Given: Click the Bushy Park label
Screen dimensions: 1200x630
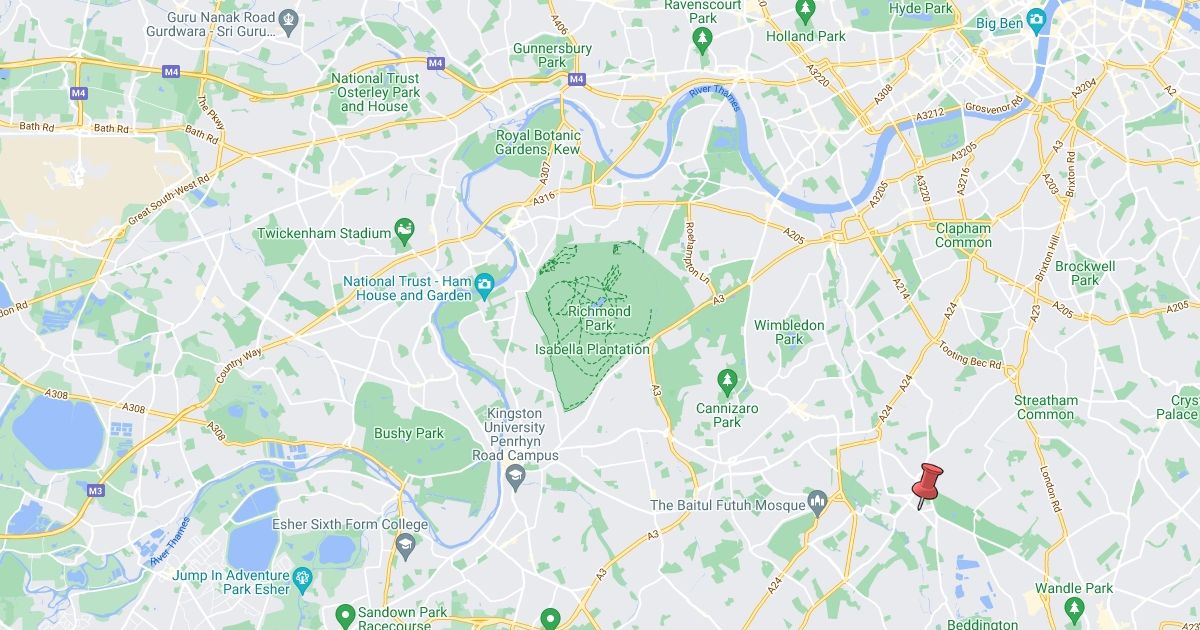Looking at the screenshot, I should coord(408,433).
